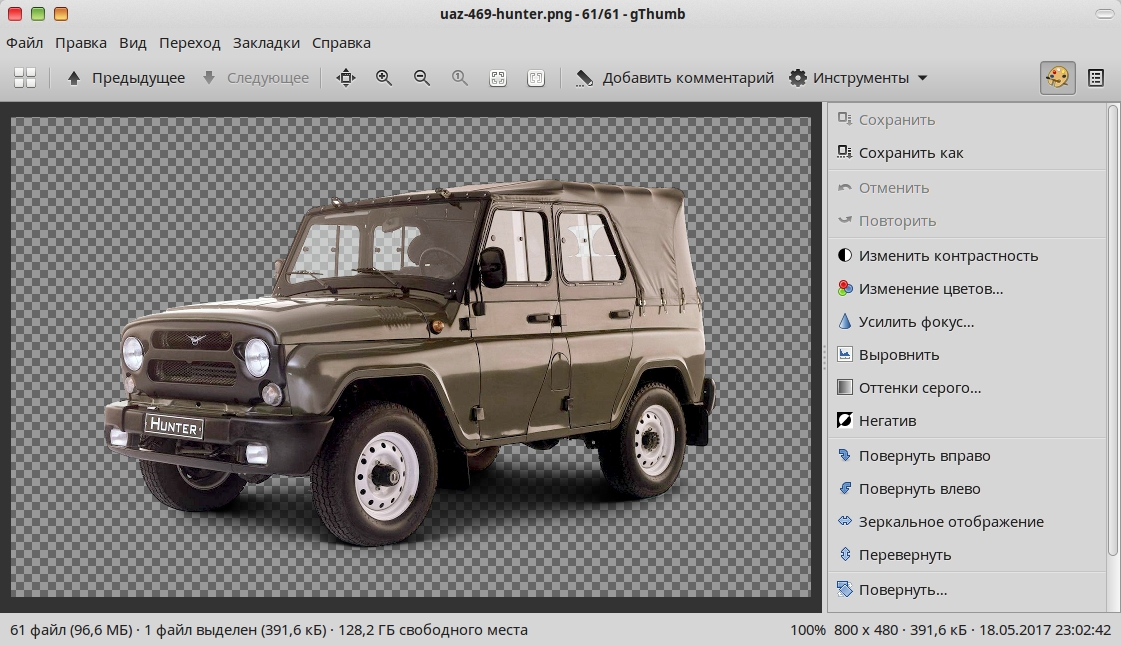Click the '800 x 480' dimensions in status bar
The image size is (1121, 646).
tap(866, 630)
